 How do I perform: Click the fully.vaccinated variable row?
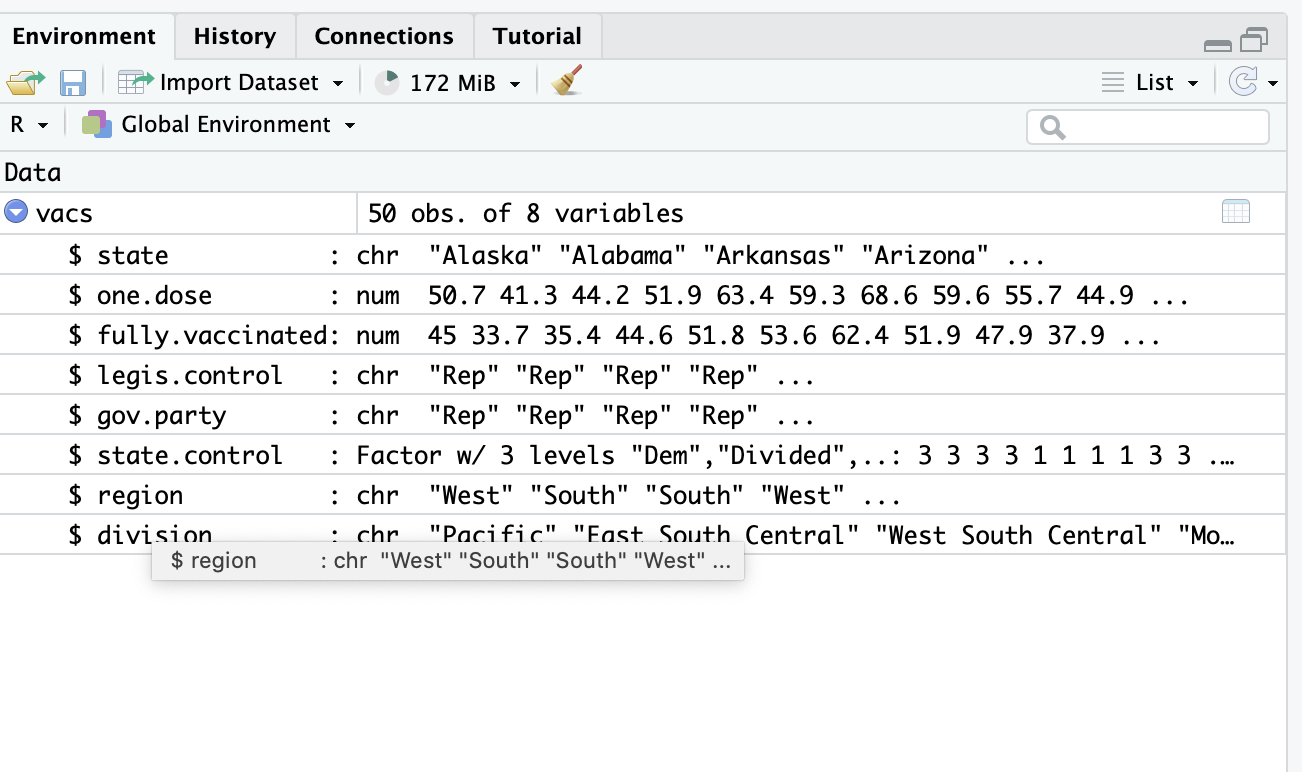pyautogui.click(x=212, y=336)
